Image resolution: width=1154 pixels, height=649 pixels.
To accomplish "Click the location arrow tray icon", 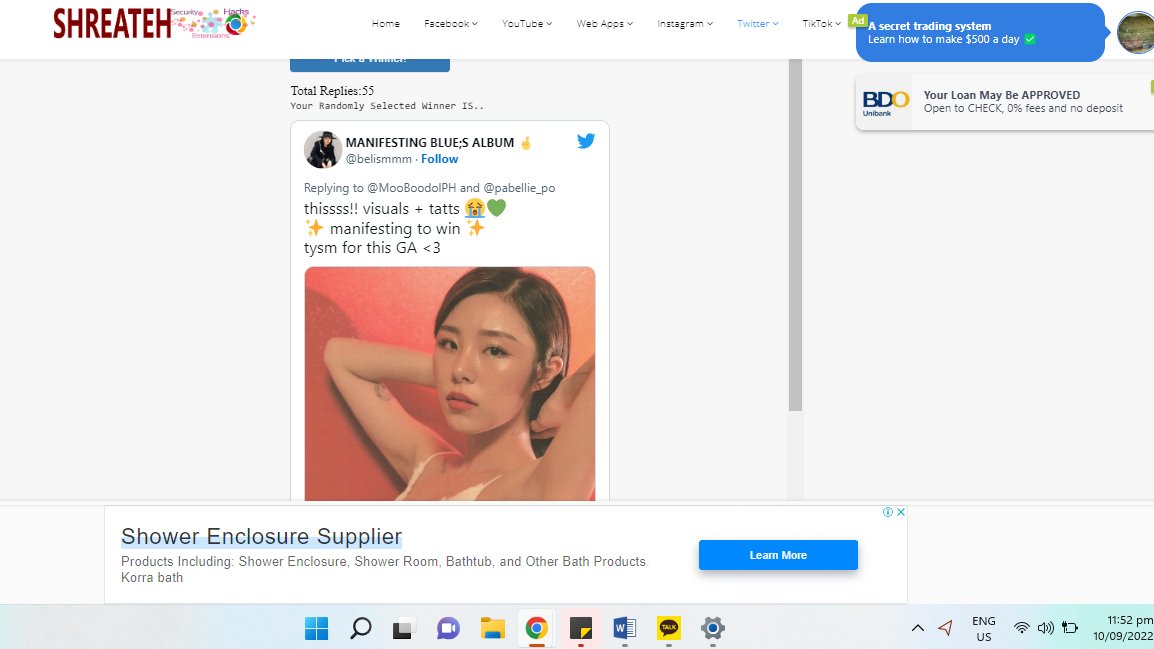I will 945,628.
